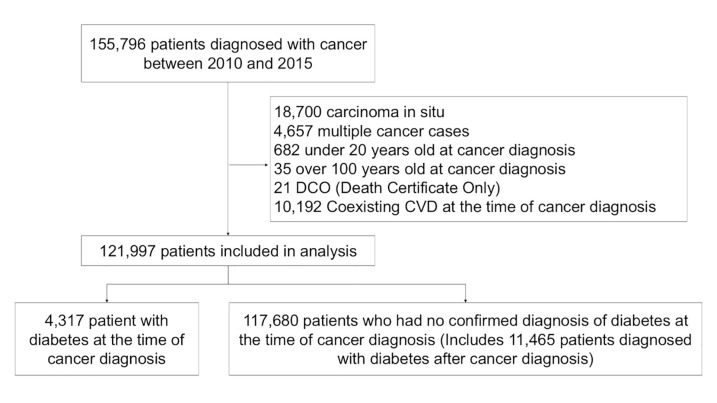This screenshot has height=403, width=717.
Task: Click 'with diabetes after cancer diagnosis)' text
Action: (x=465, y=359)
